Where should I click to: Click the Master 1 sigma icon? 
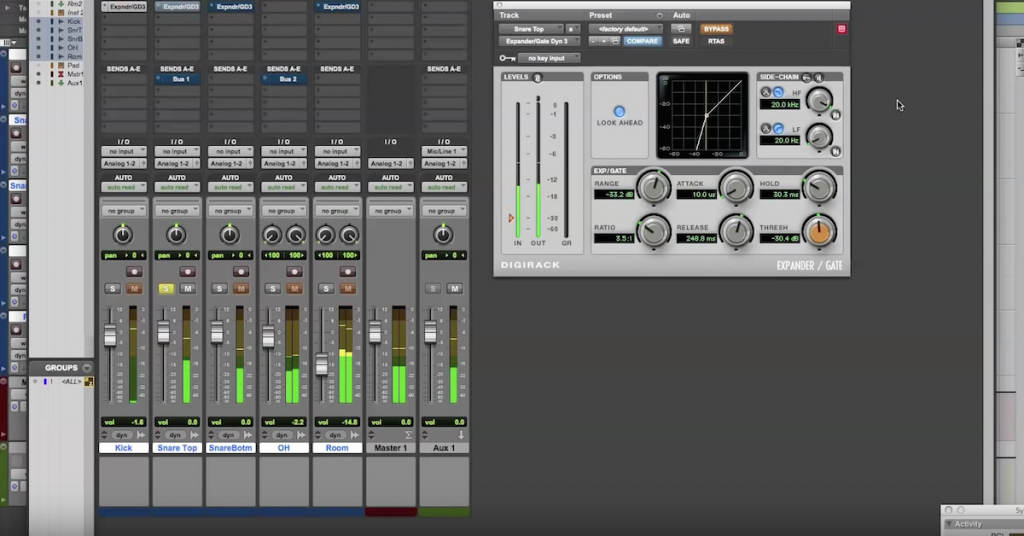[x=408, y=435]
